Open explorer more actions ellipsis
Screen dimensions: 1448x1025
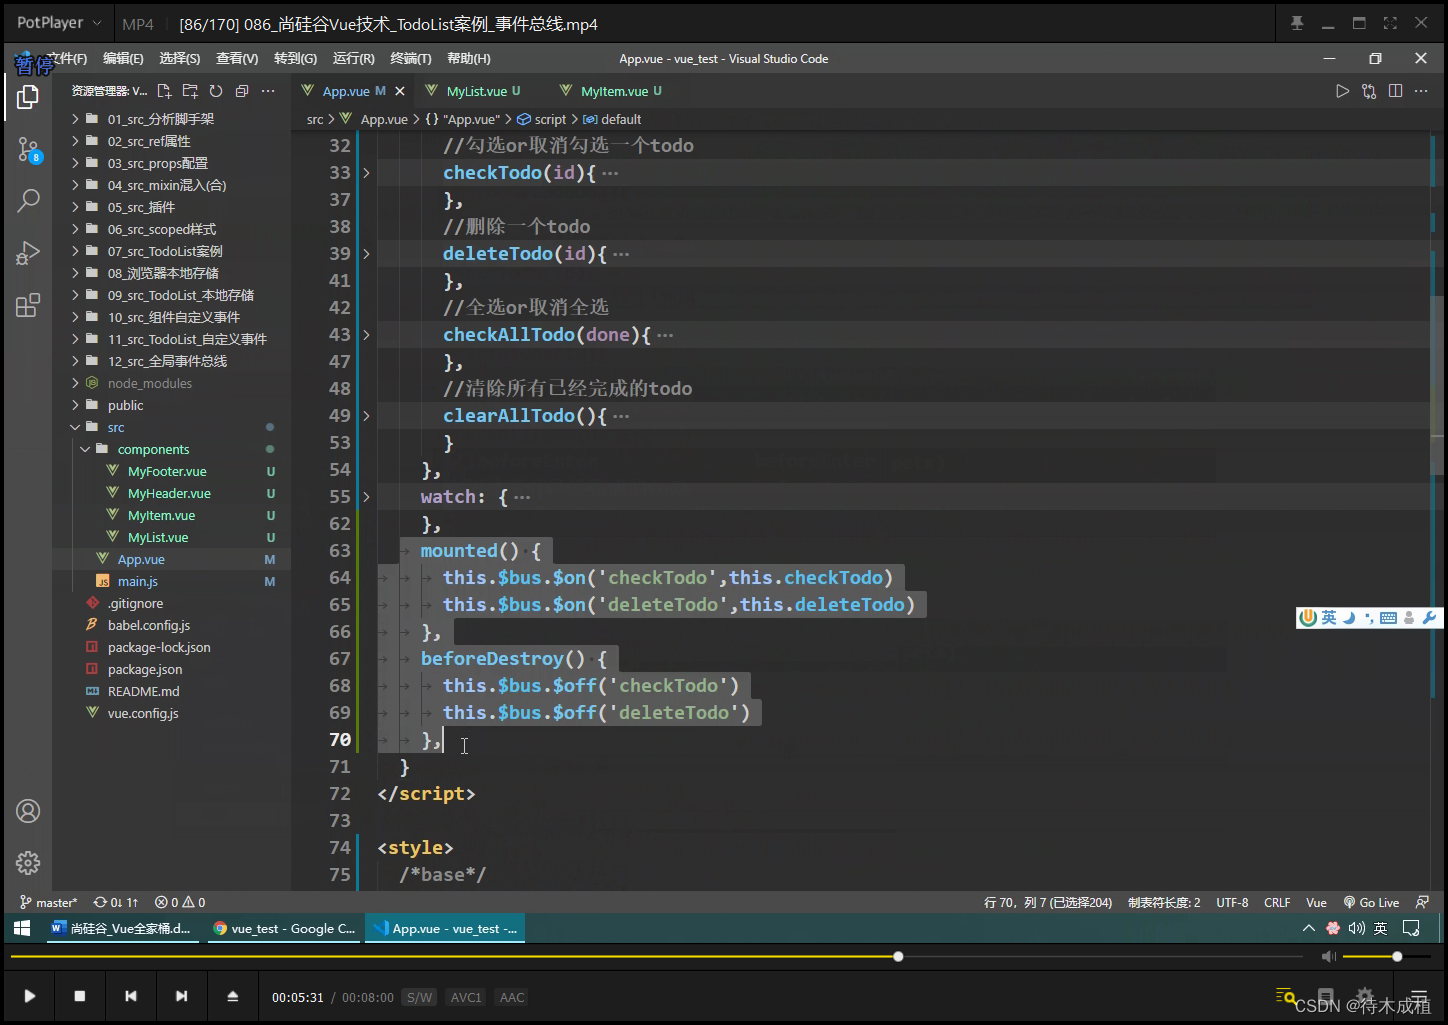click(268, 91)
